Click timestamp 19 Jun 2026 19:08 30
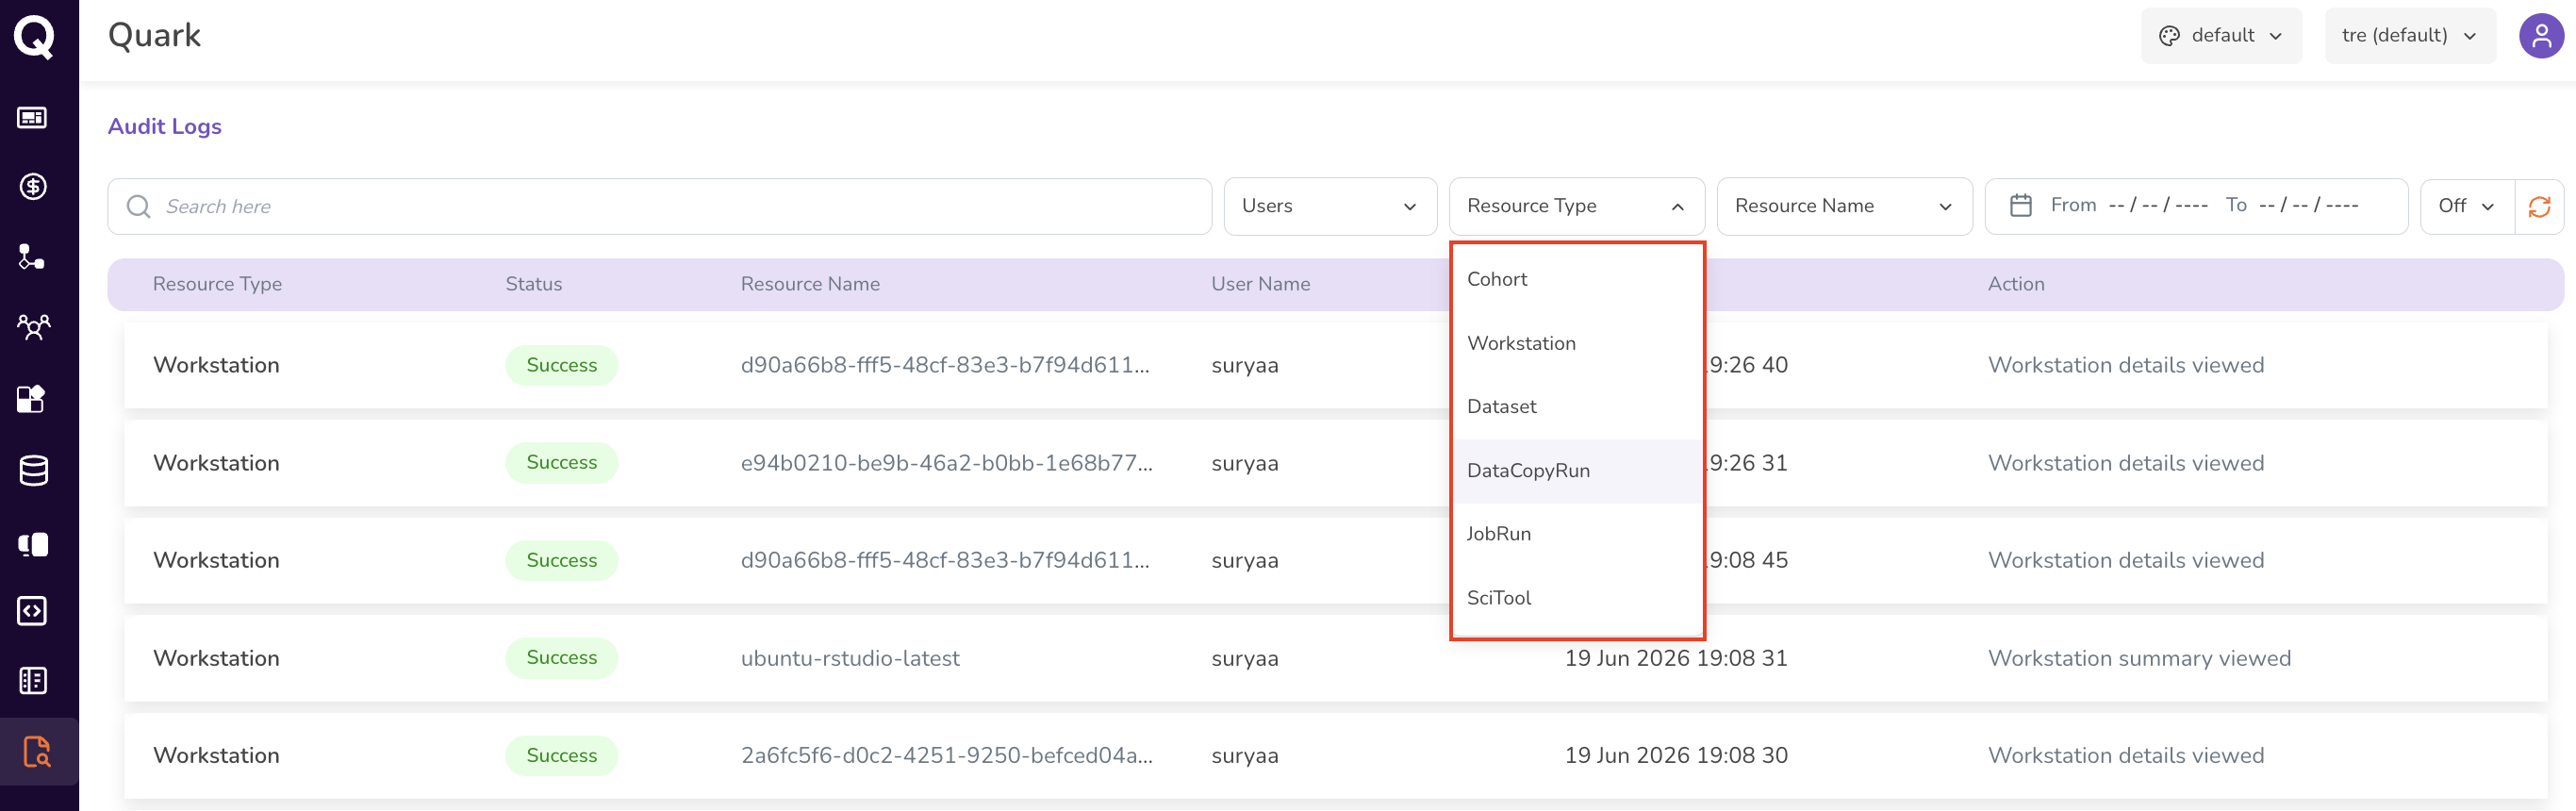Viewport: 2576px width, 811px height. [1676, 755]
